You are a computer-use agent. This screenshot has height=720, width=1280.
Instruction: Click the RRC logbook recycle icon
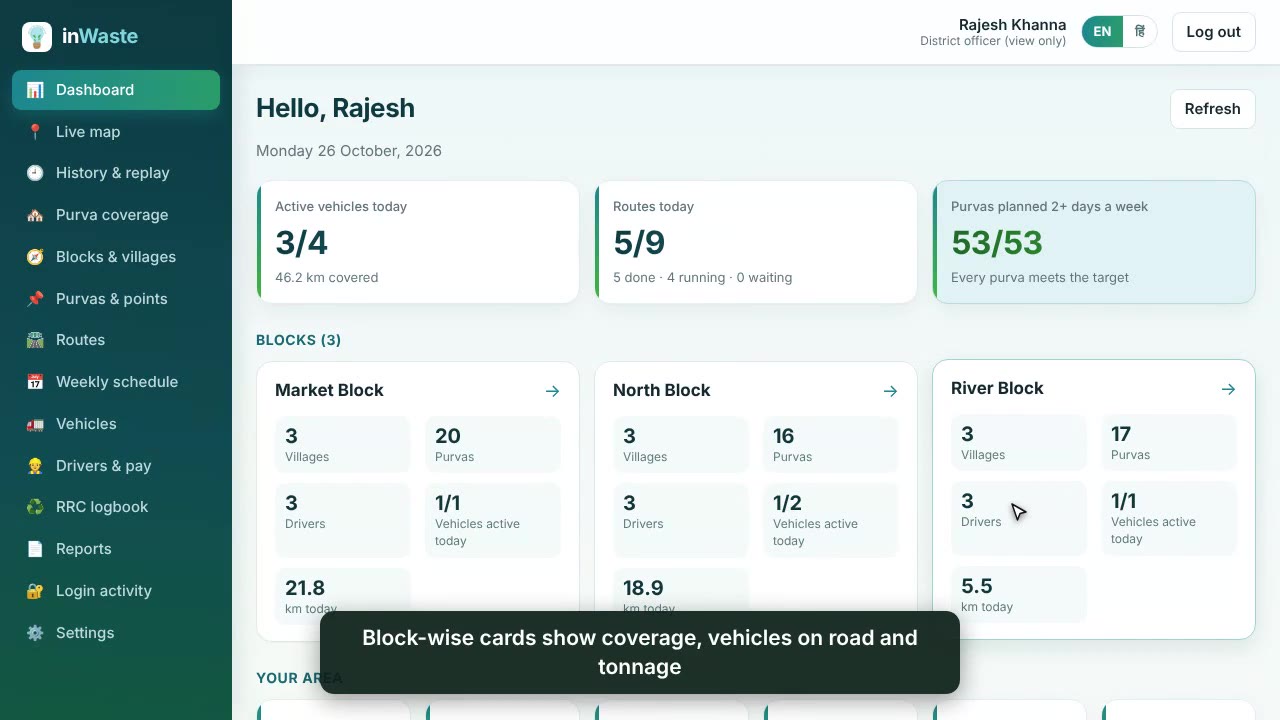[x=35, y=507]
